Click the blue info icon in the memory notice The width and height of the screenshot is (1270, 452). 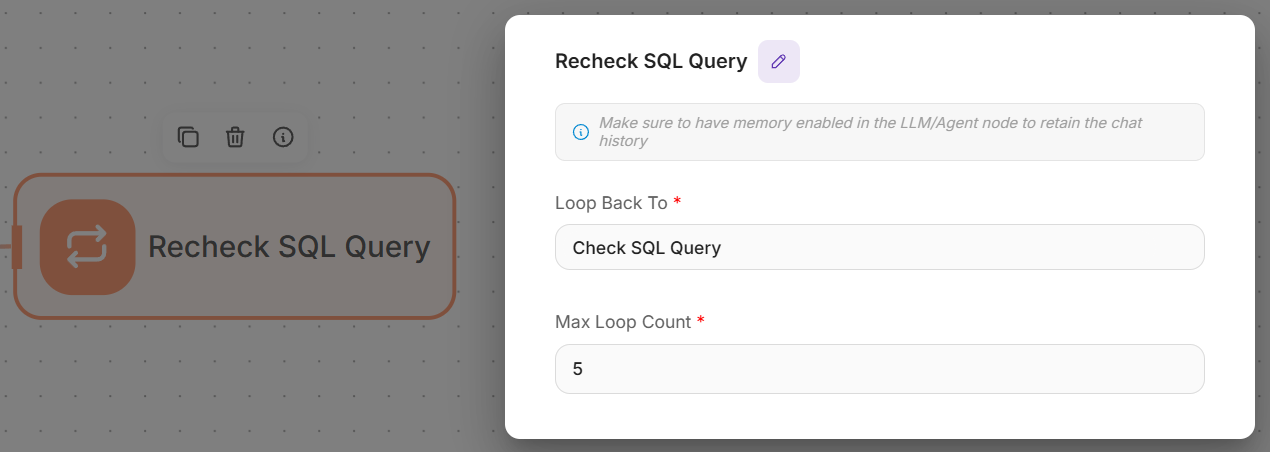[x=581, y=132]
